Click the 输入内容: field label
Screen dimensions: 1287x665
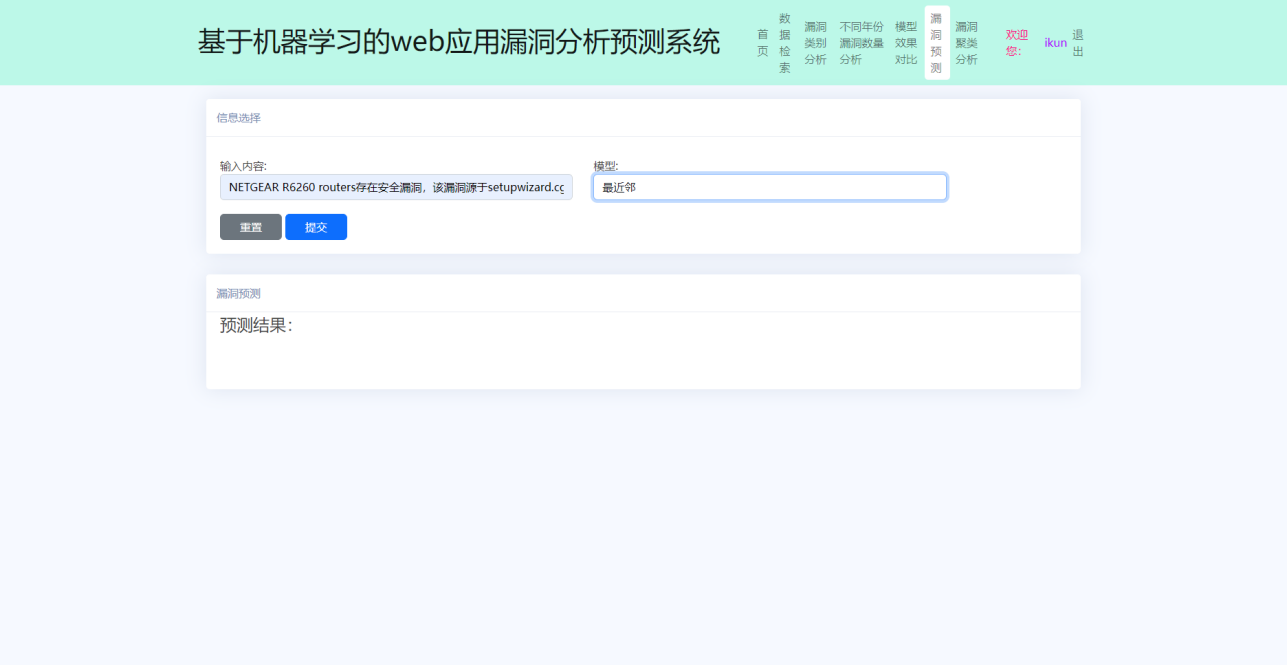[243, 166]
